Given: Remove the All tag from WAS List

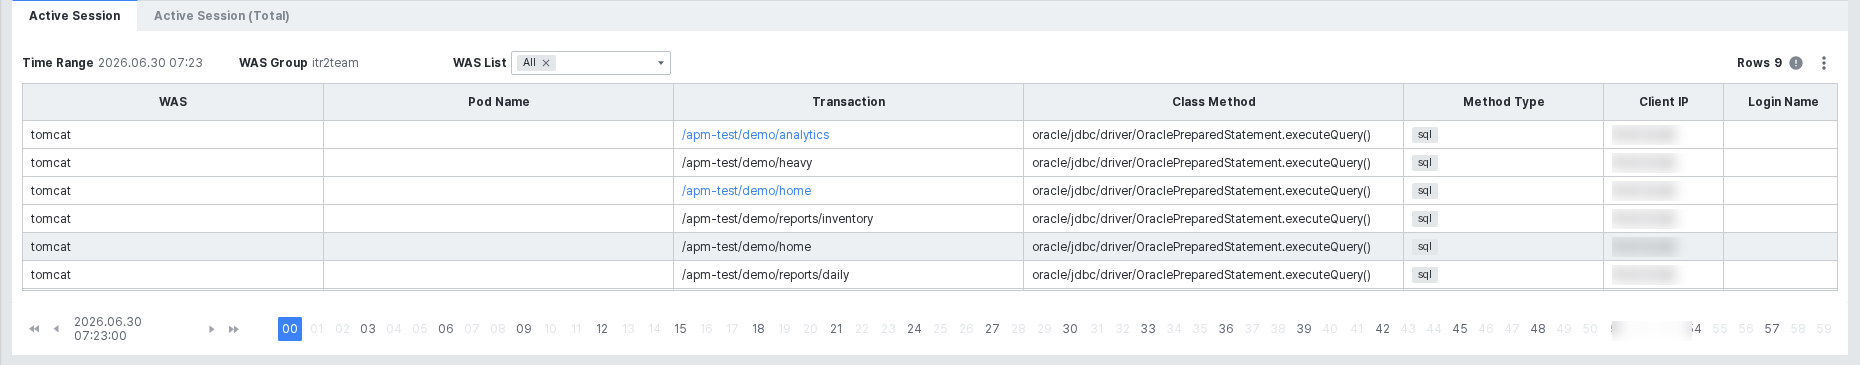Looking at the screenshot, I should (546, 63).
